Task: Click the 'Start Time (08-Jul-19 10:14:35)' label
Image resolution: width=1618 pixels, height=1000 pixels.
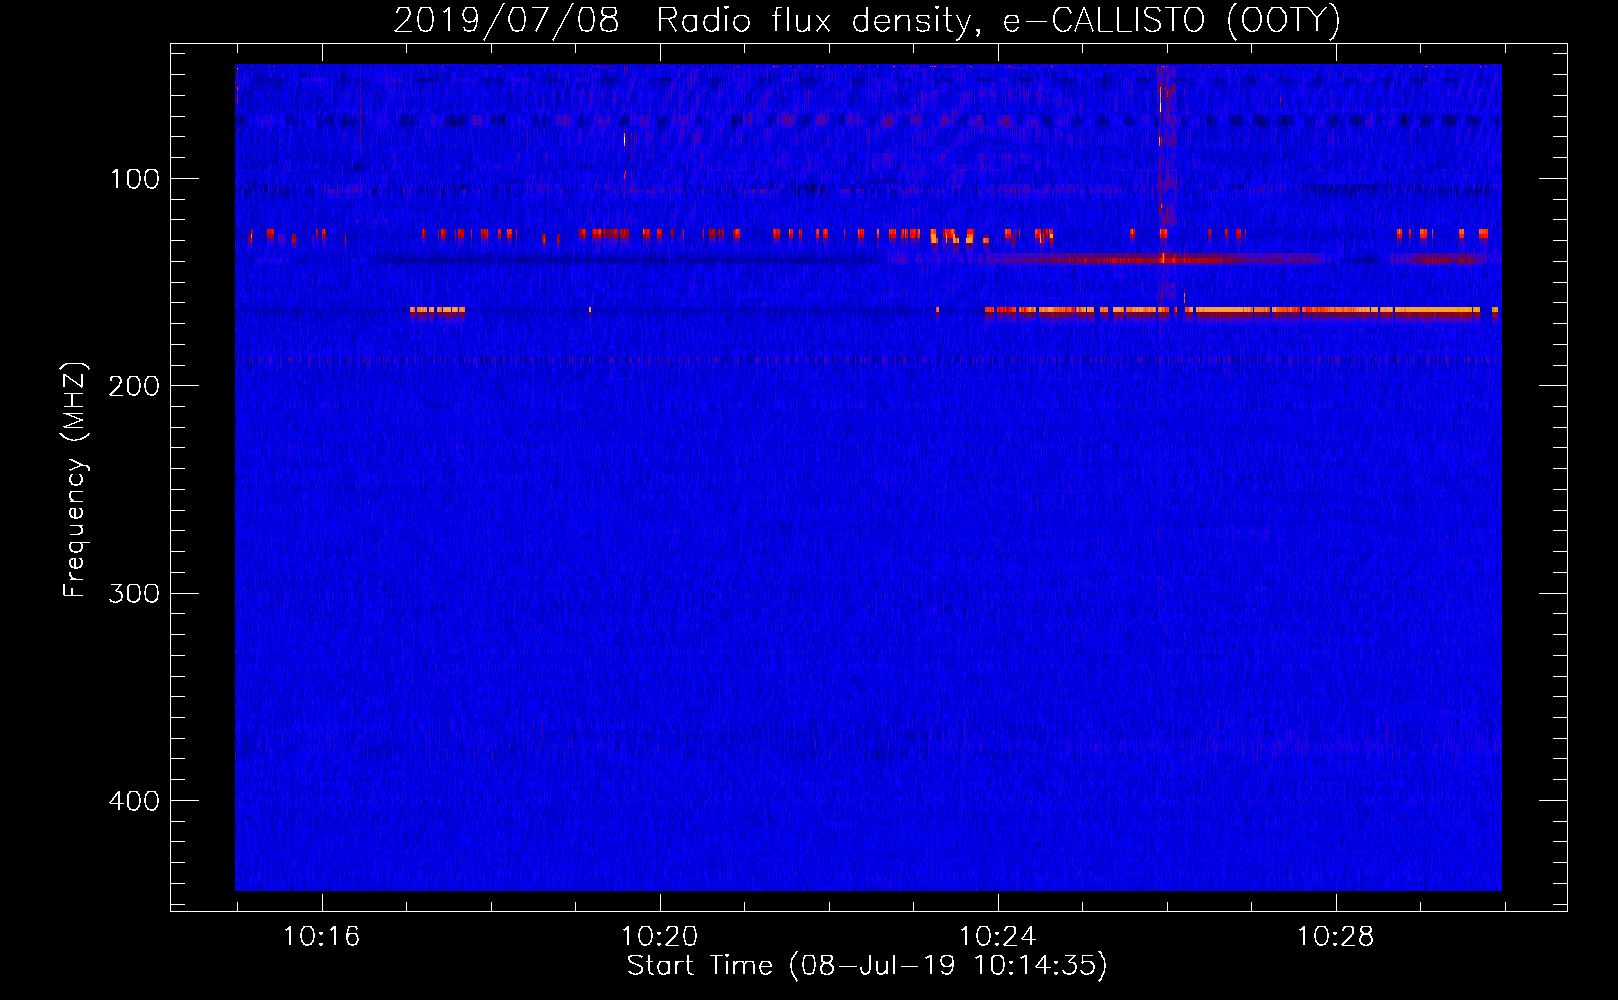Action: point(867,966)
